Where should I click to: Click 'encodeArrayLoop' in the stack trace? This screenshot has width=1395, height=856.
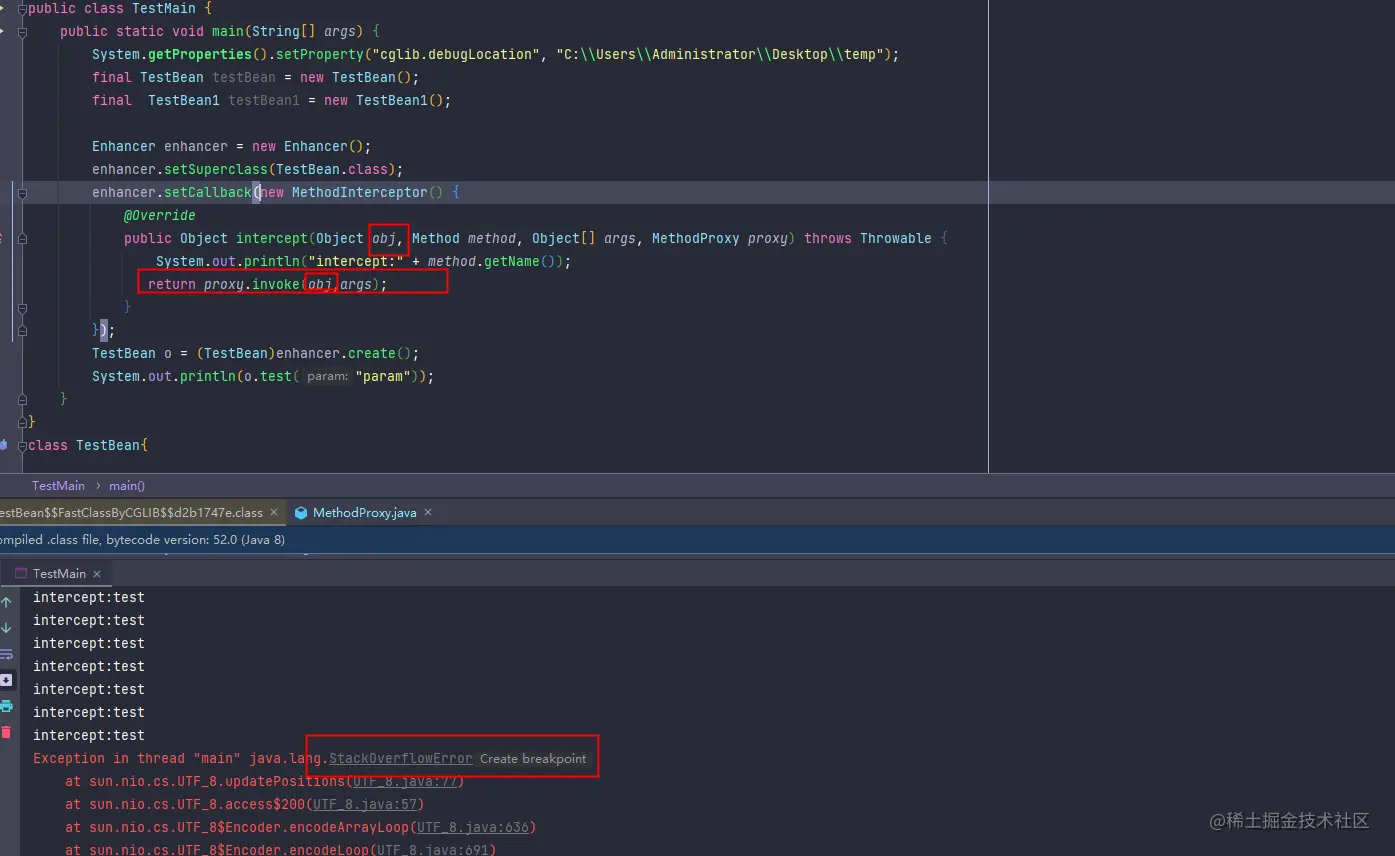tap(349, 828)
